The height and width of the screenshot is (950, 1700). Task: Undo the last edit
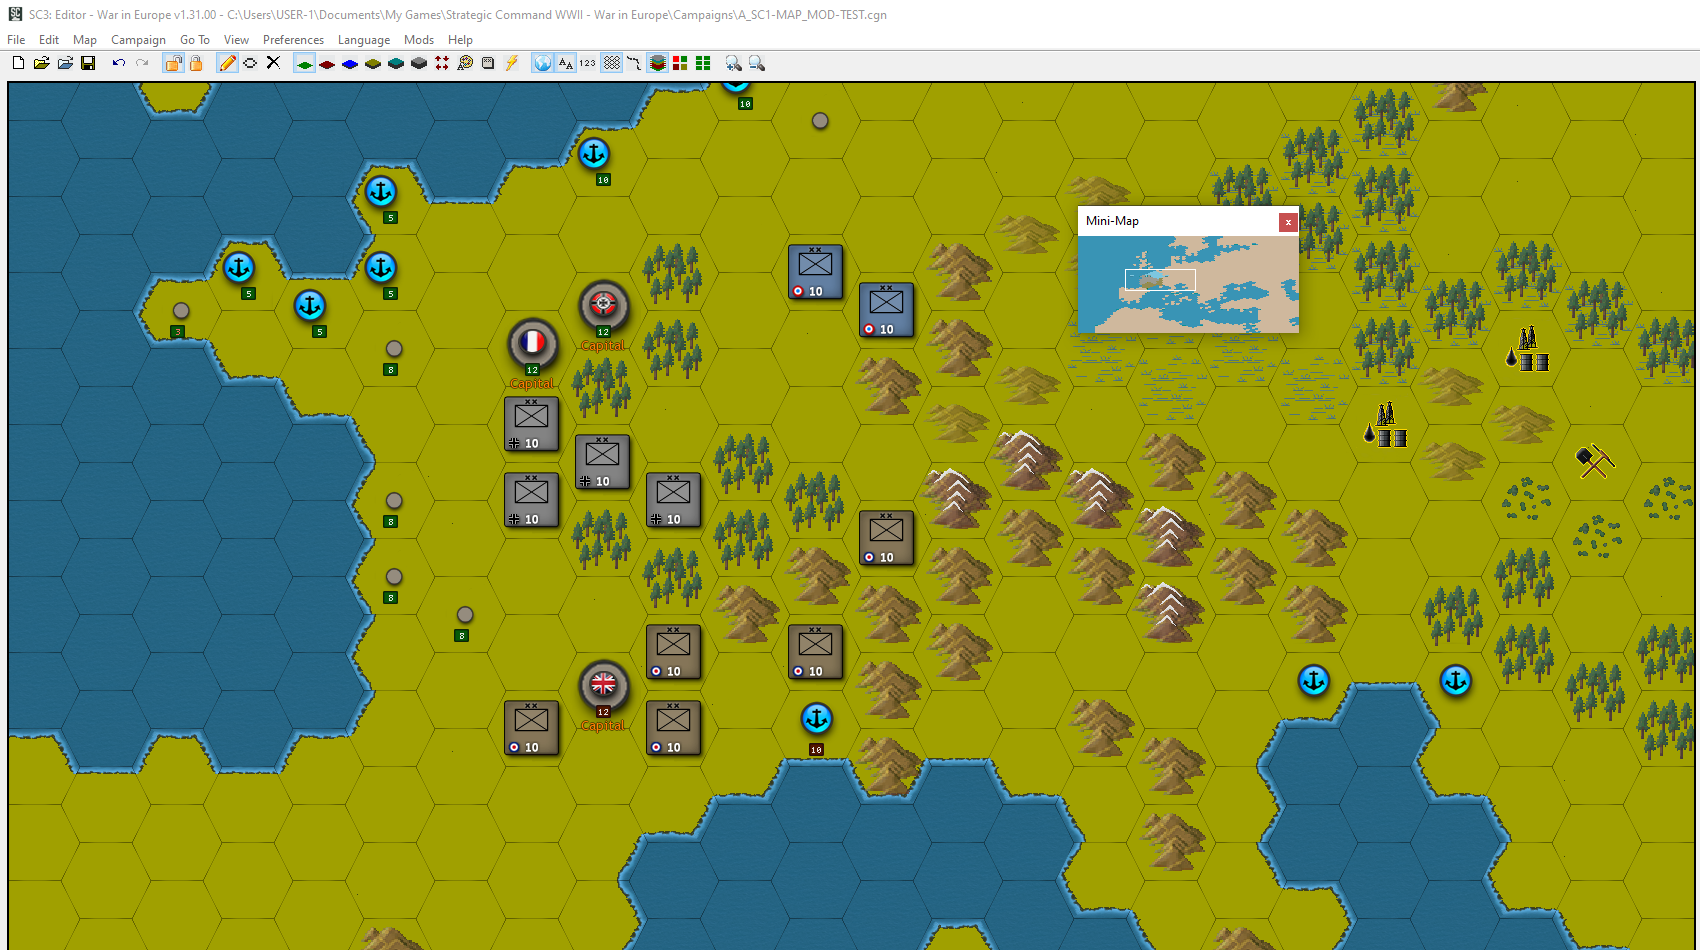(119, 63)
